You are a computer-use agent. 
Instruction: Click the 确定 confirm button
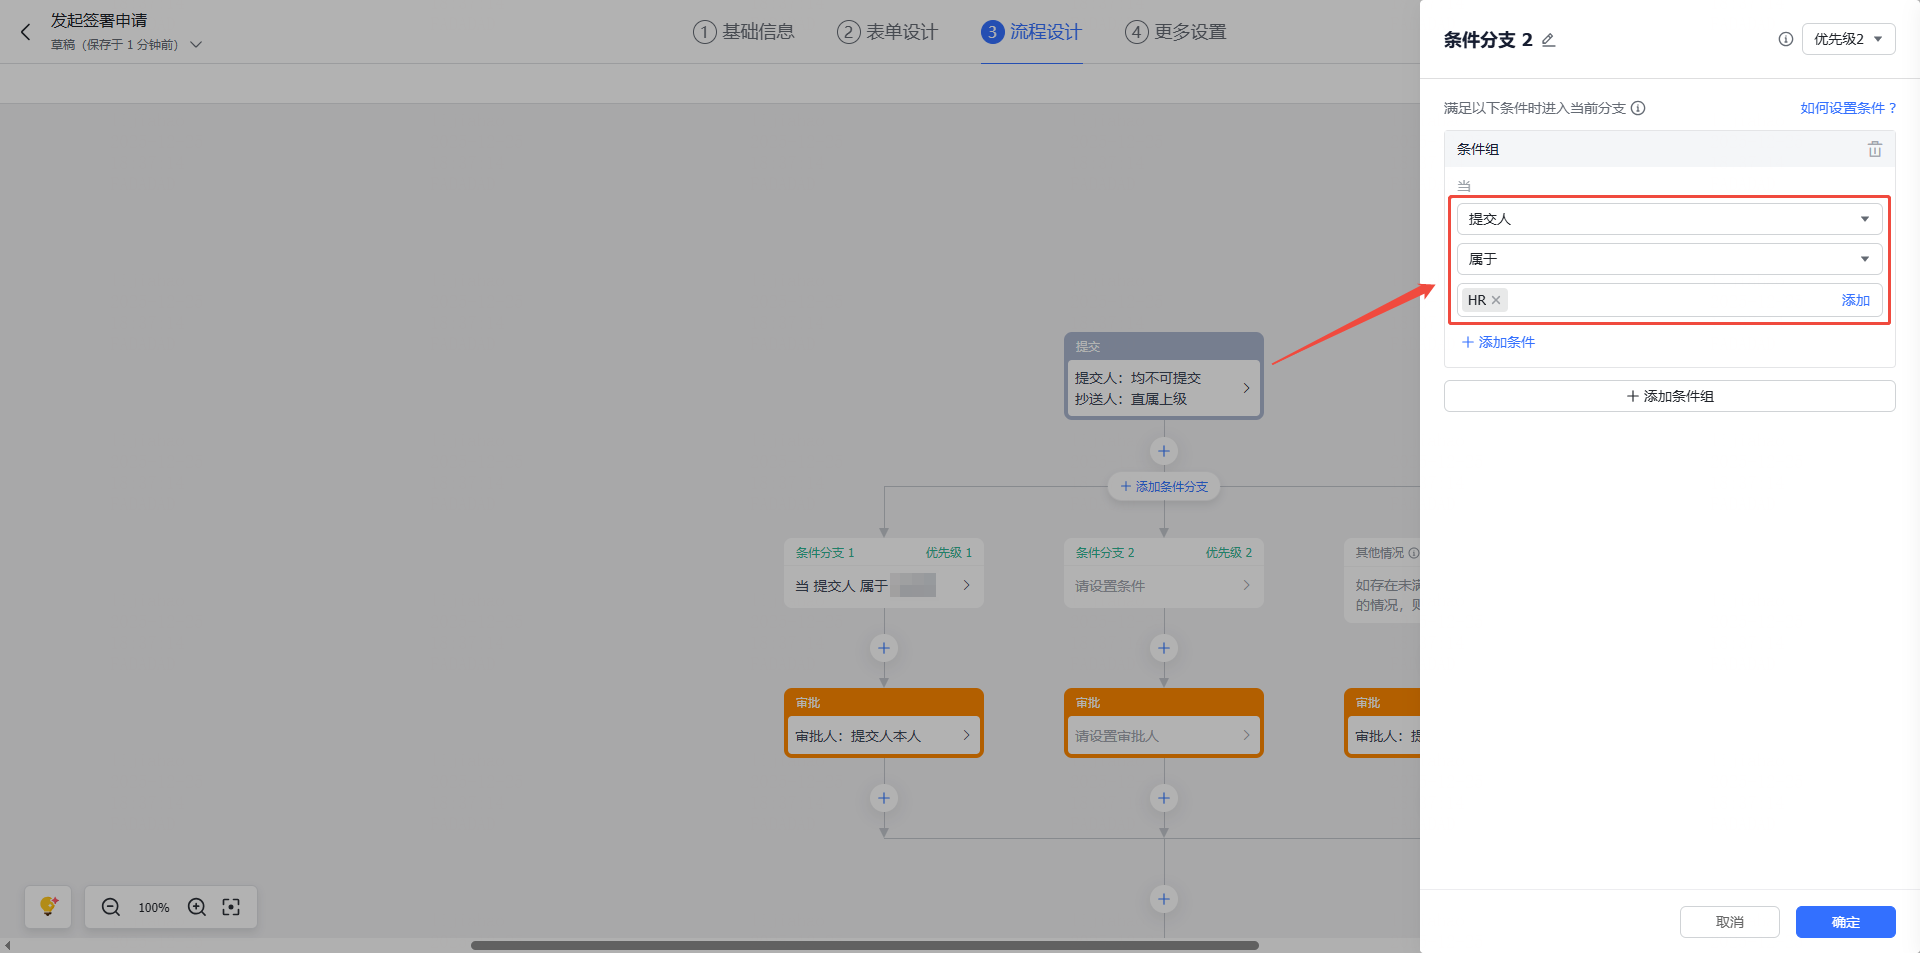1845,922
